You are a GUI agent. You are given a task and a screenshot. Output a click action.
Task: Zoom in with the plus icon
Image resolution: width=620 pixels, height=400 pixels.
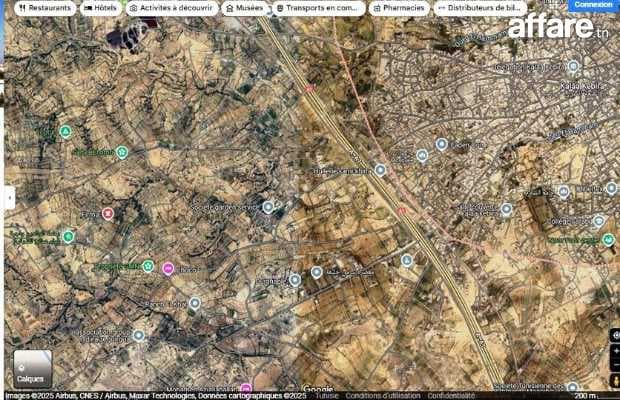pos(615,351)
